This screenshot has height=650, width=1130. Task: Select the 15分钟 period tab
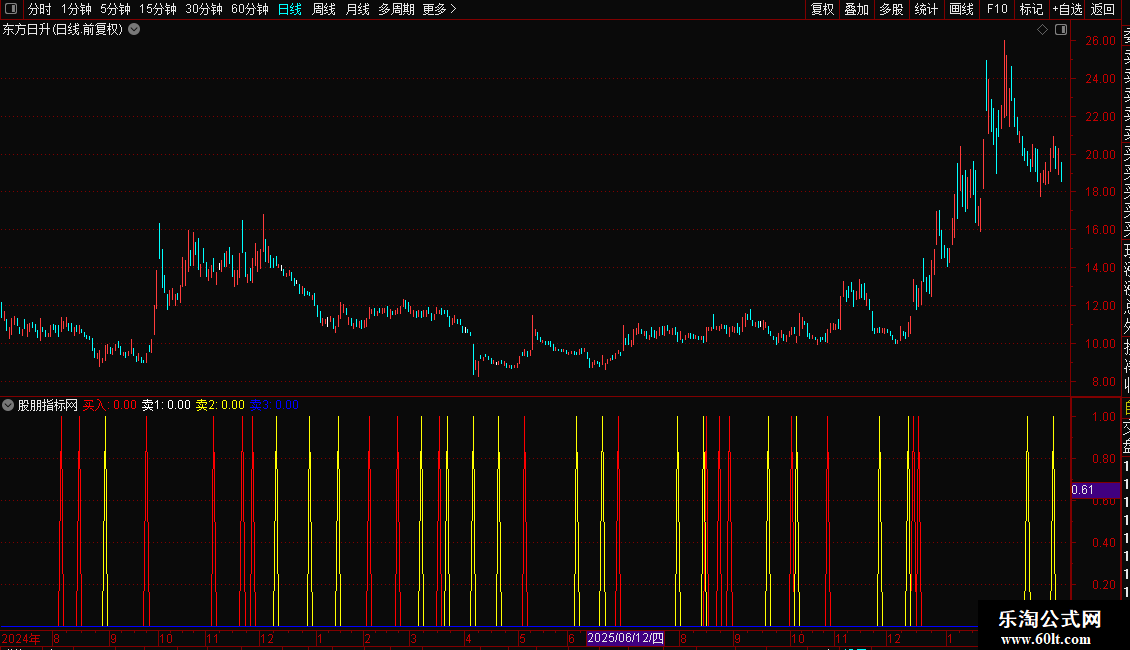tap(158, 9)
